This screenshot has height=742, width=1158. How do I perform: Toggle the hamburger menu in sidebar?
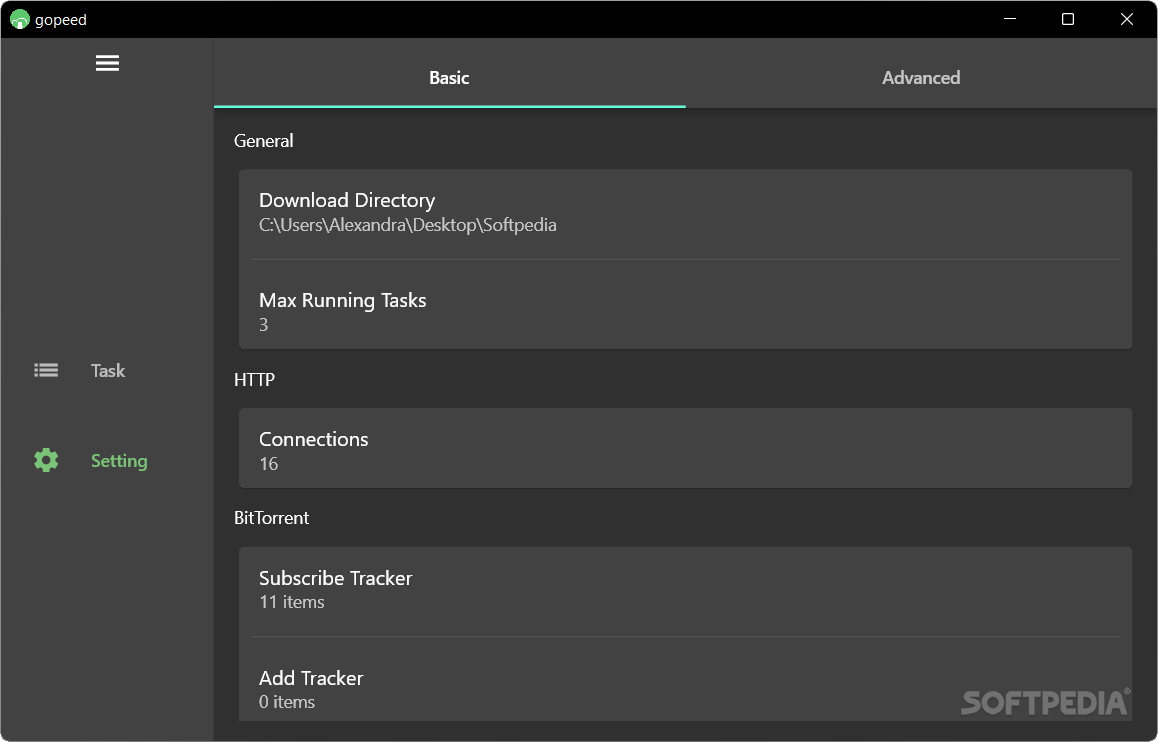pos(107,63)
